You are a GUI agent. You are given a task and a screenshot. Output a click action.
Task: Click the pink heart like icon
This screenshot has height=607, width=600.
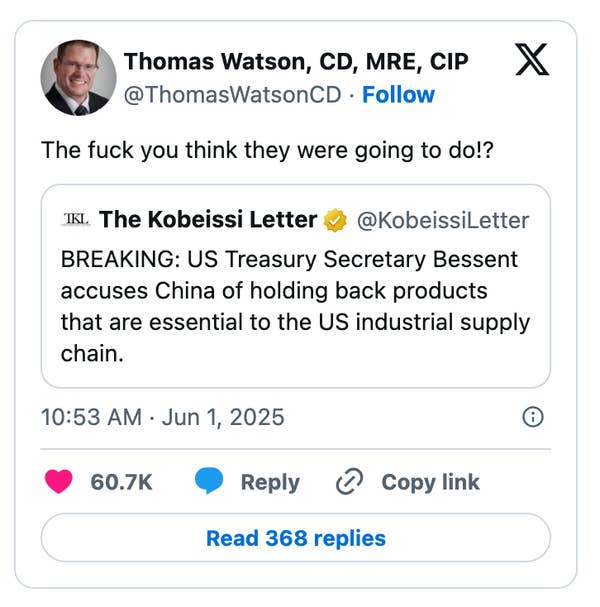[58, 481]
